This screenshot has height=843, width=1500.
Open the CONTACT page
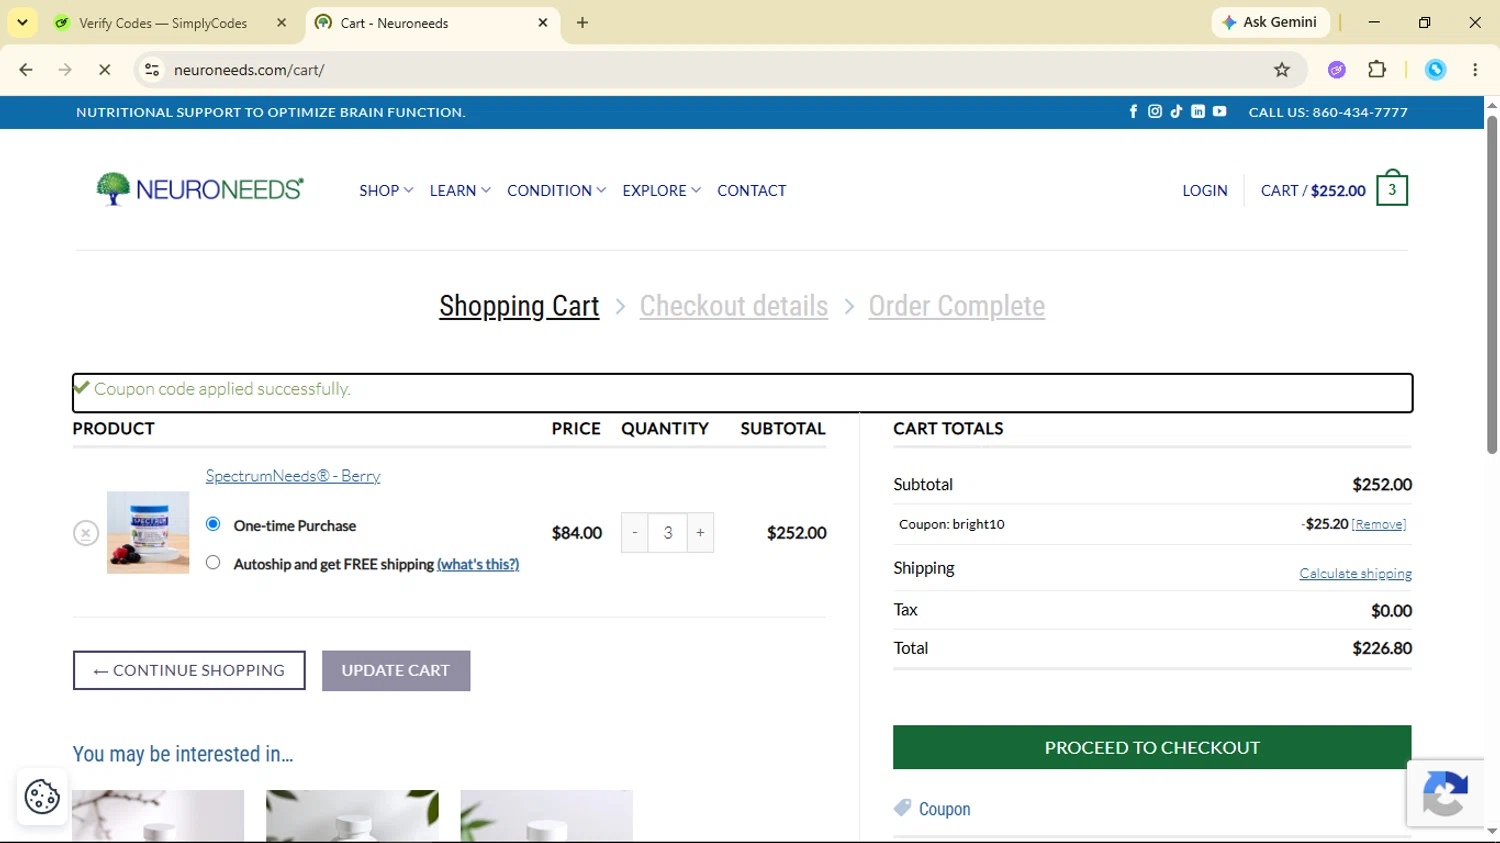[x=752, y=190]
